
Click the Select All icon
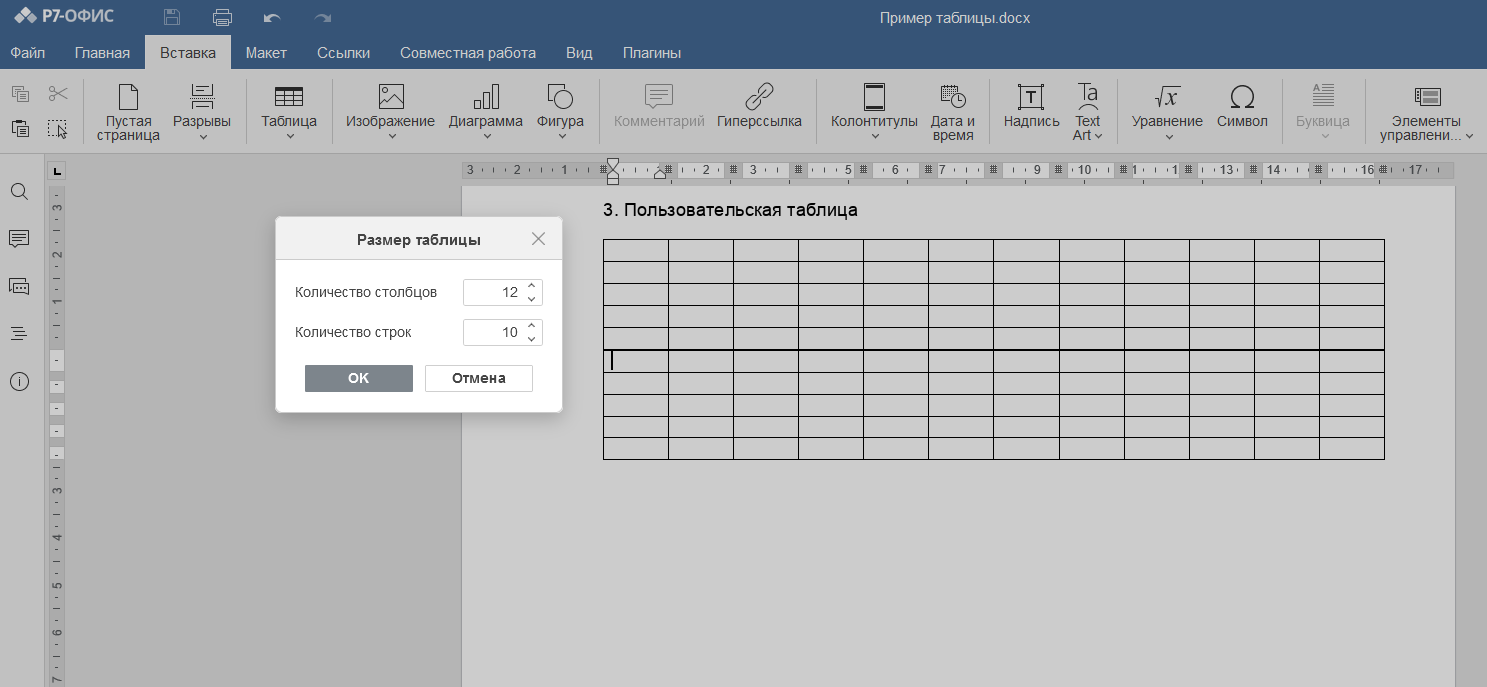(x=58, y=128)
